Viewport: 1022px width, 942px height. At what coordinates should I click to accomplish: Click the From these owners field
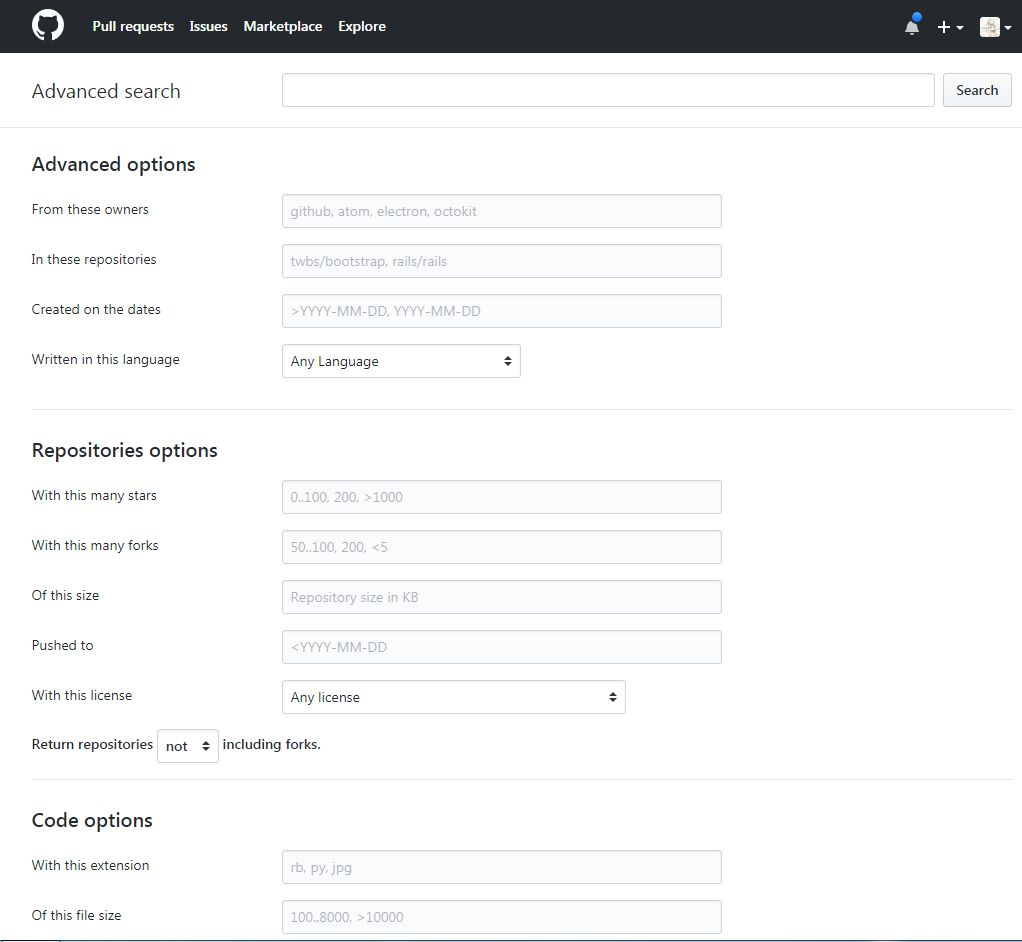click(x=502, y=211)
